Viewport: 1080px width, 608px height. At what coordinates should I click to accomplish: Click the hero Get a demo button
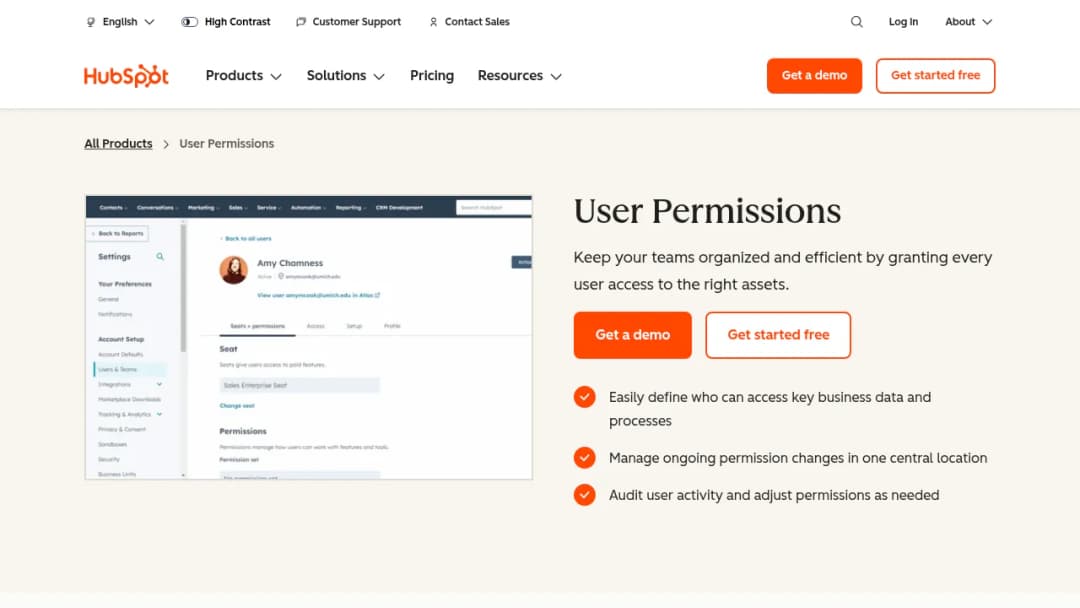click(x=632, y=335)
